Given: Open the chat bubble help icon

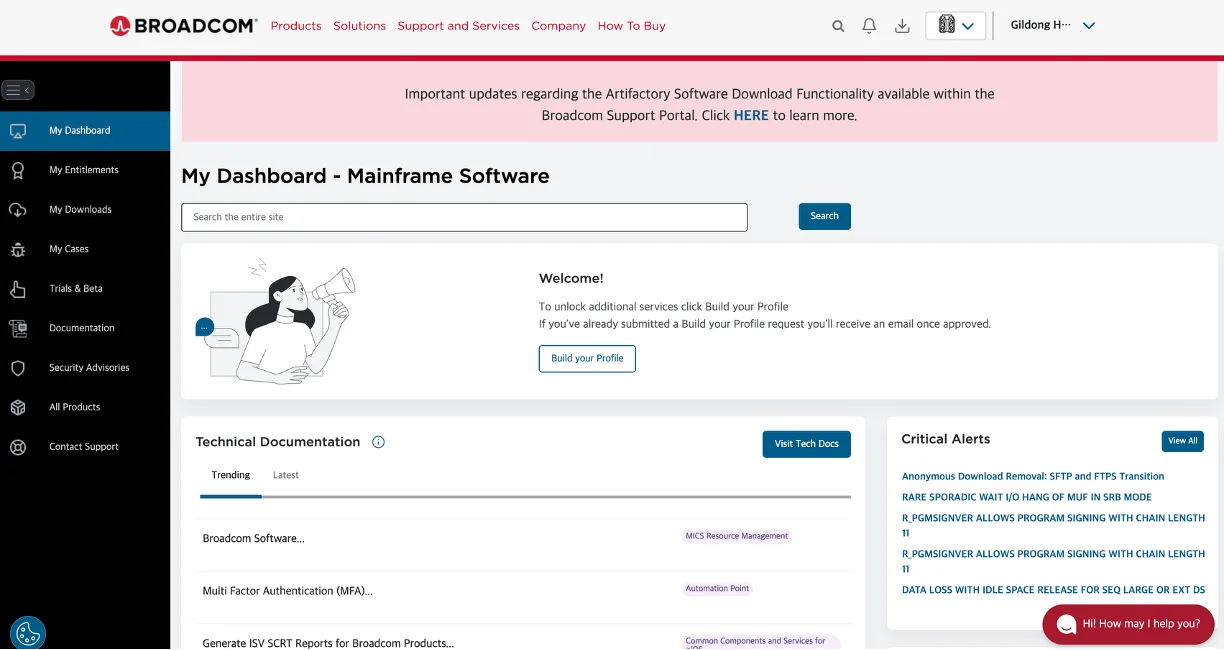Looking at the screenshot, I should point(1067,624).
